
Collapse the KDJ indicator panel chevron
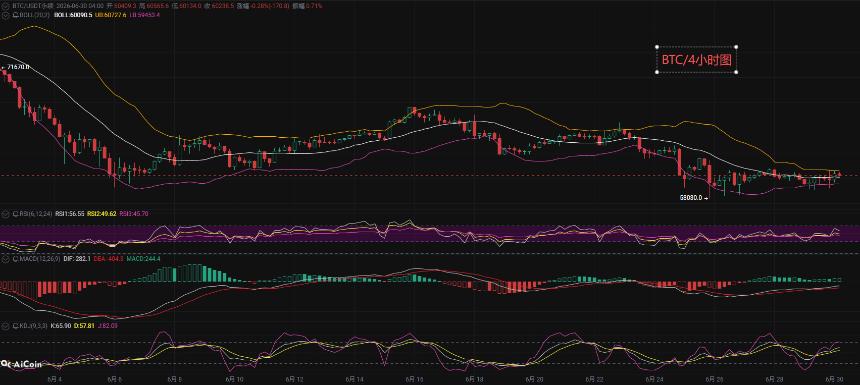[x=4, y=325]
